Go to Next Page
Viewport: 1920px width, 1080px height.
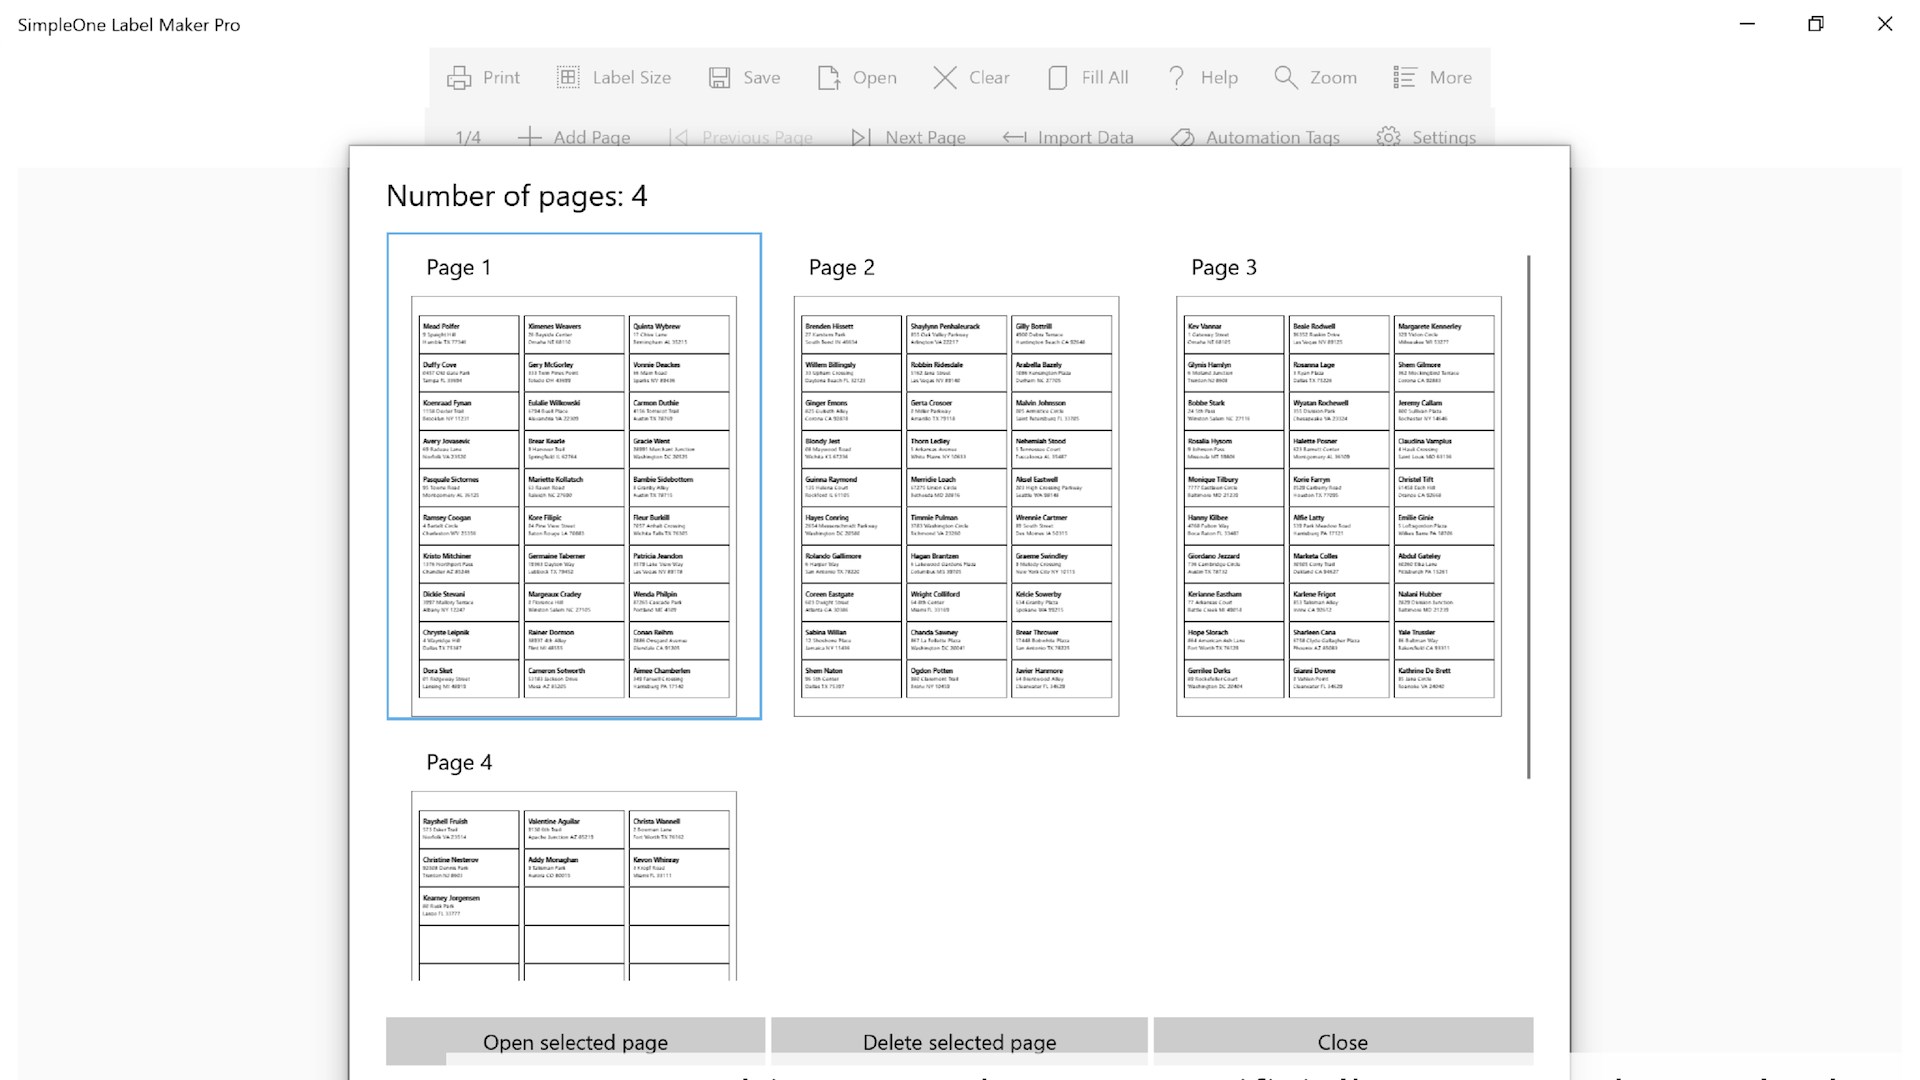tap(908, 137)
